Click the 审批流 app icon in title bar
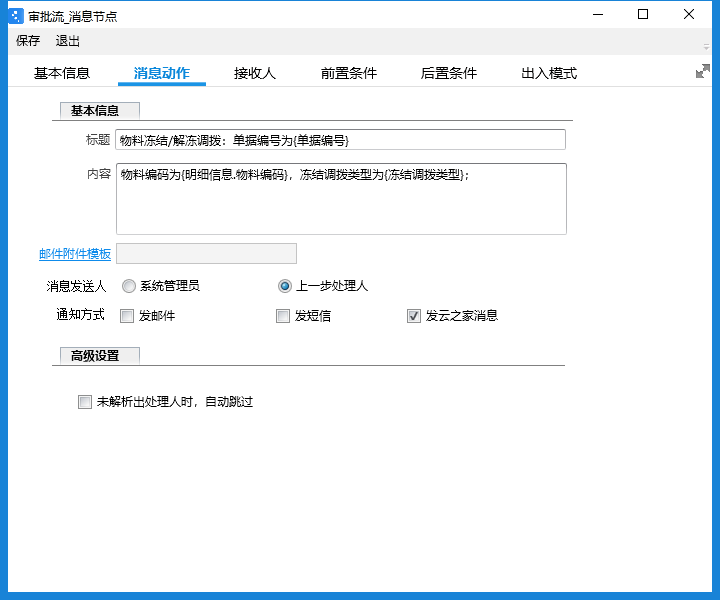This screenshot has width=720, height=600. [x=15, y=16]
